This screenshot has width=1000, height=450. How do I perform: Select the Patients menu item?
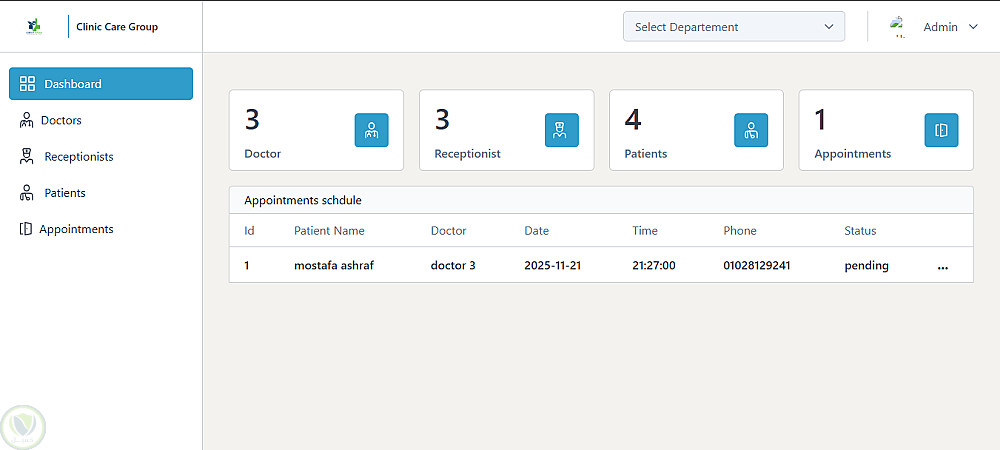click(65, 193)
